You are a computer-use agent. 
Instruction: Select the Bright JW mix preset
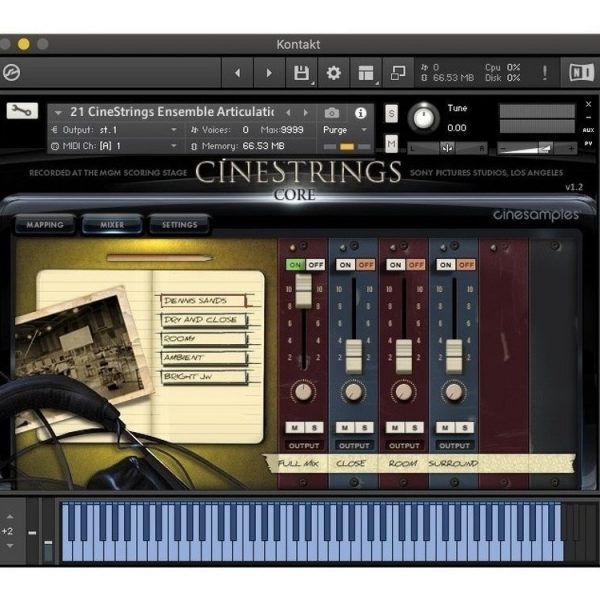(204, 377)
